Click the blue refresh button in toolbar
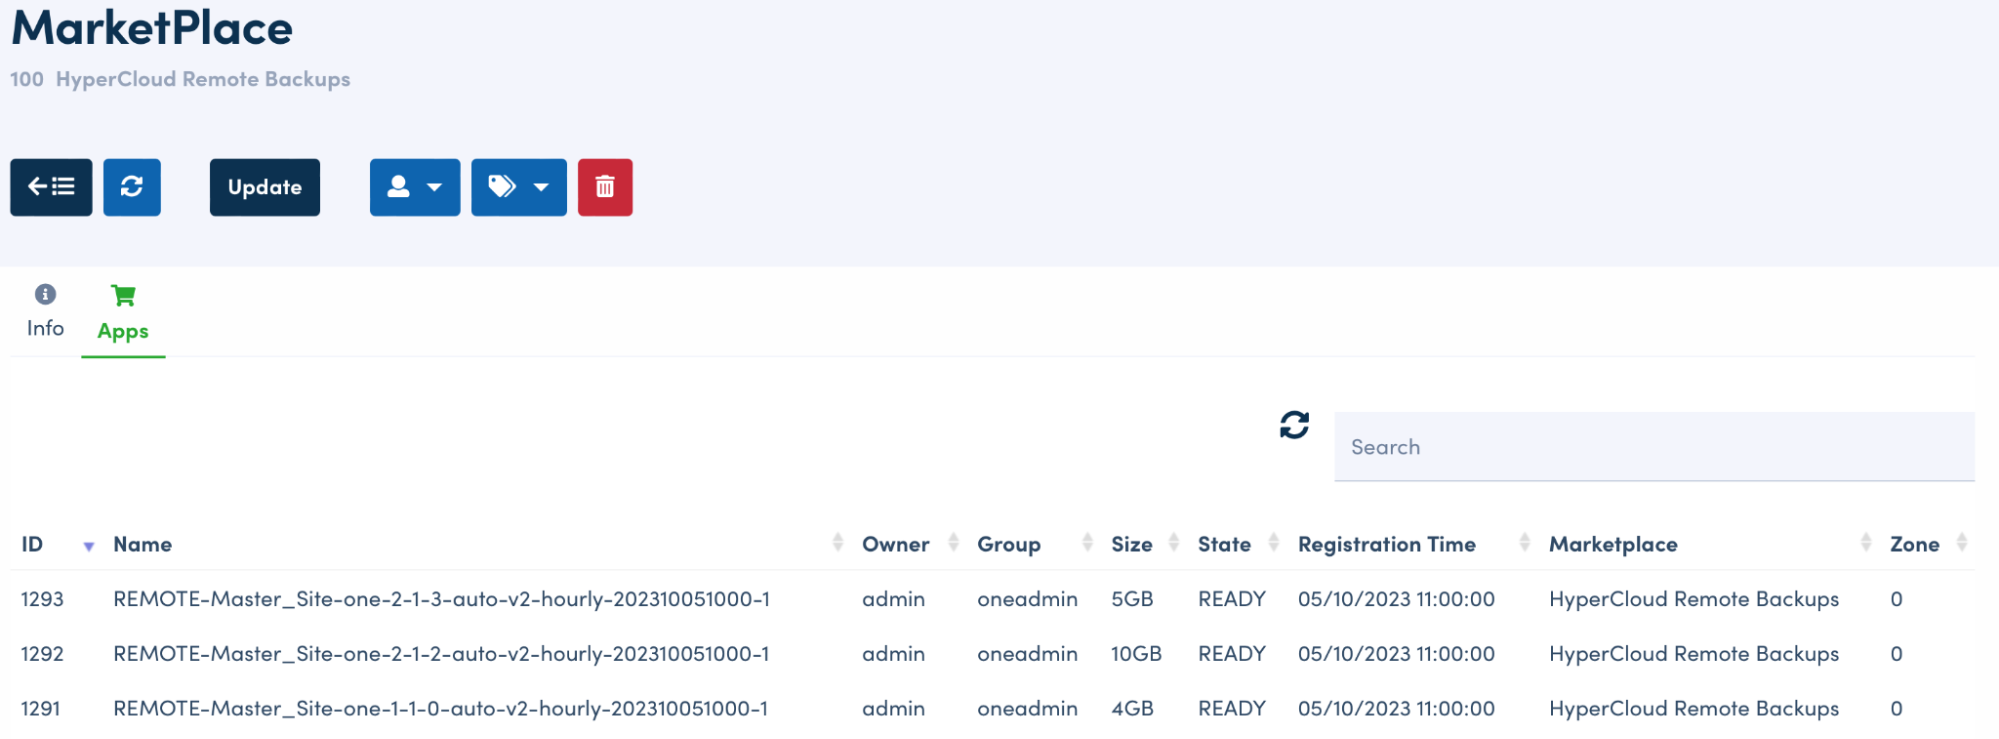The height and width of the screenshot is (739, 1999). tap(132, 187)
